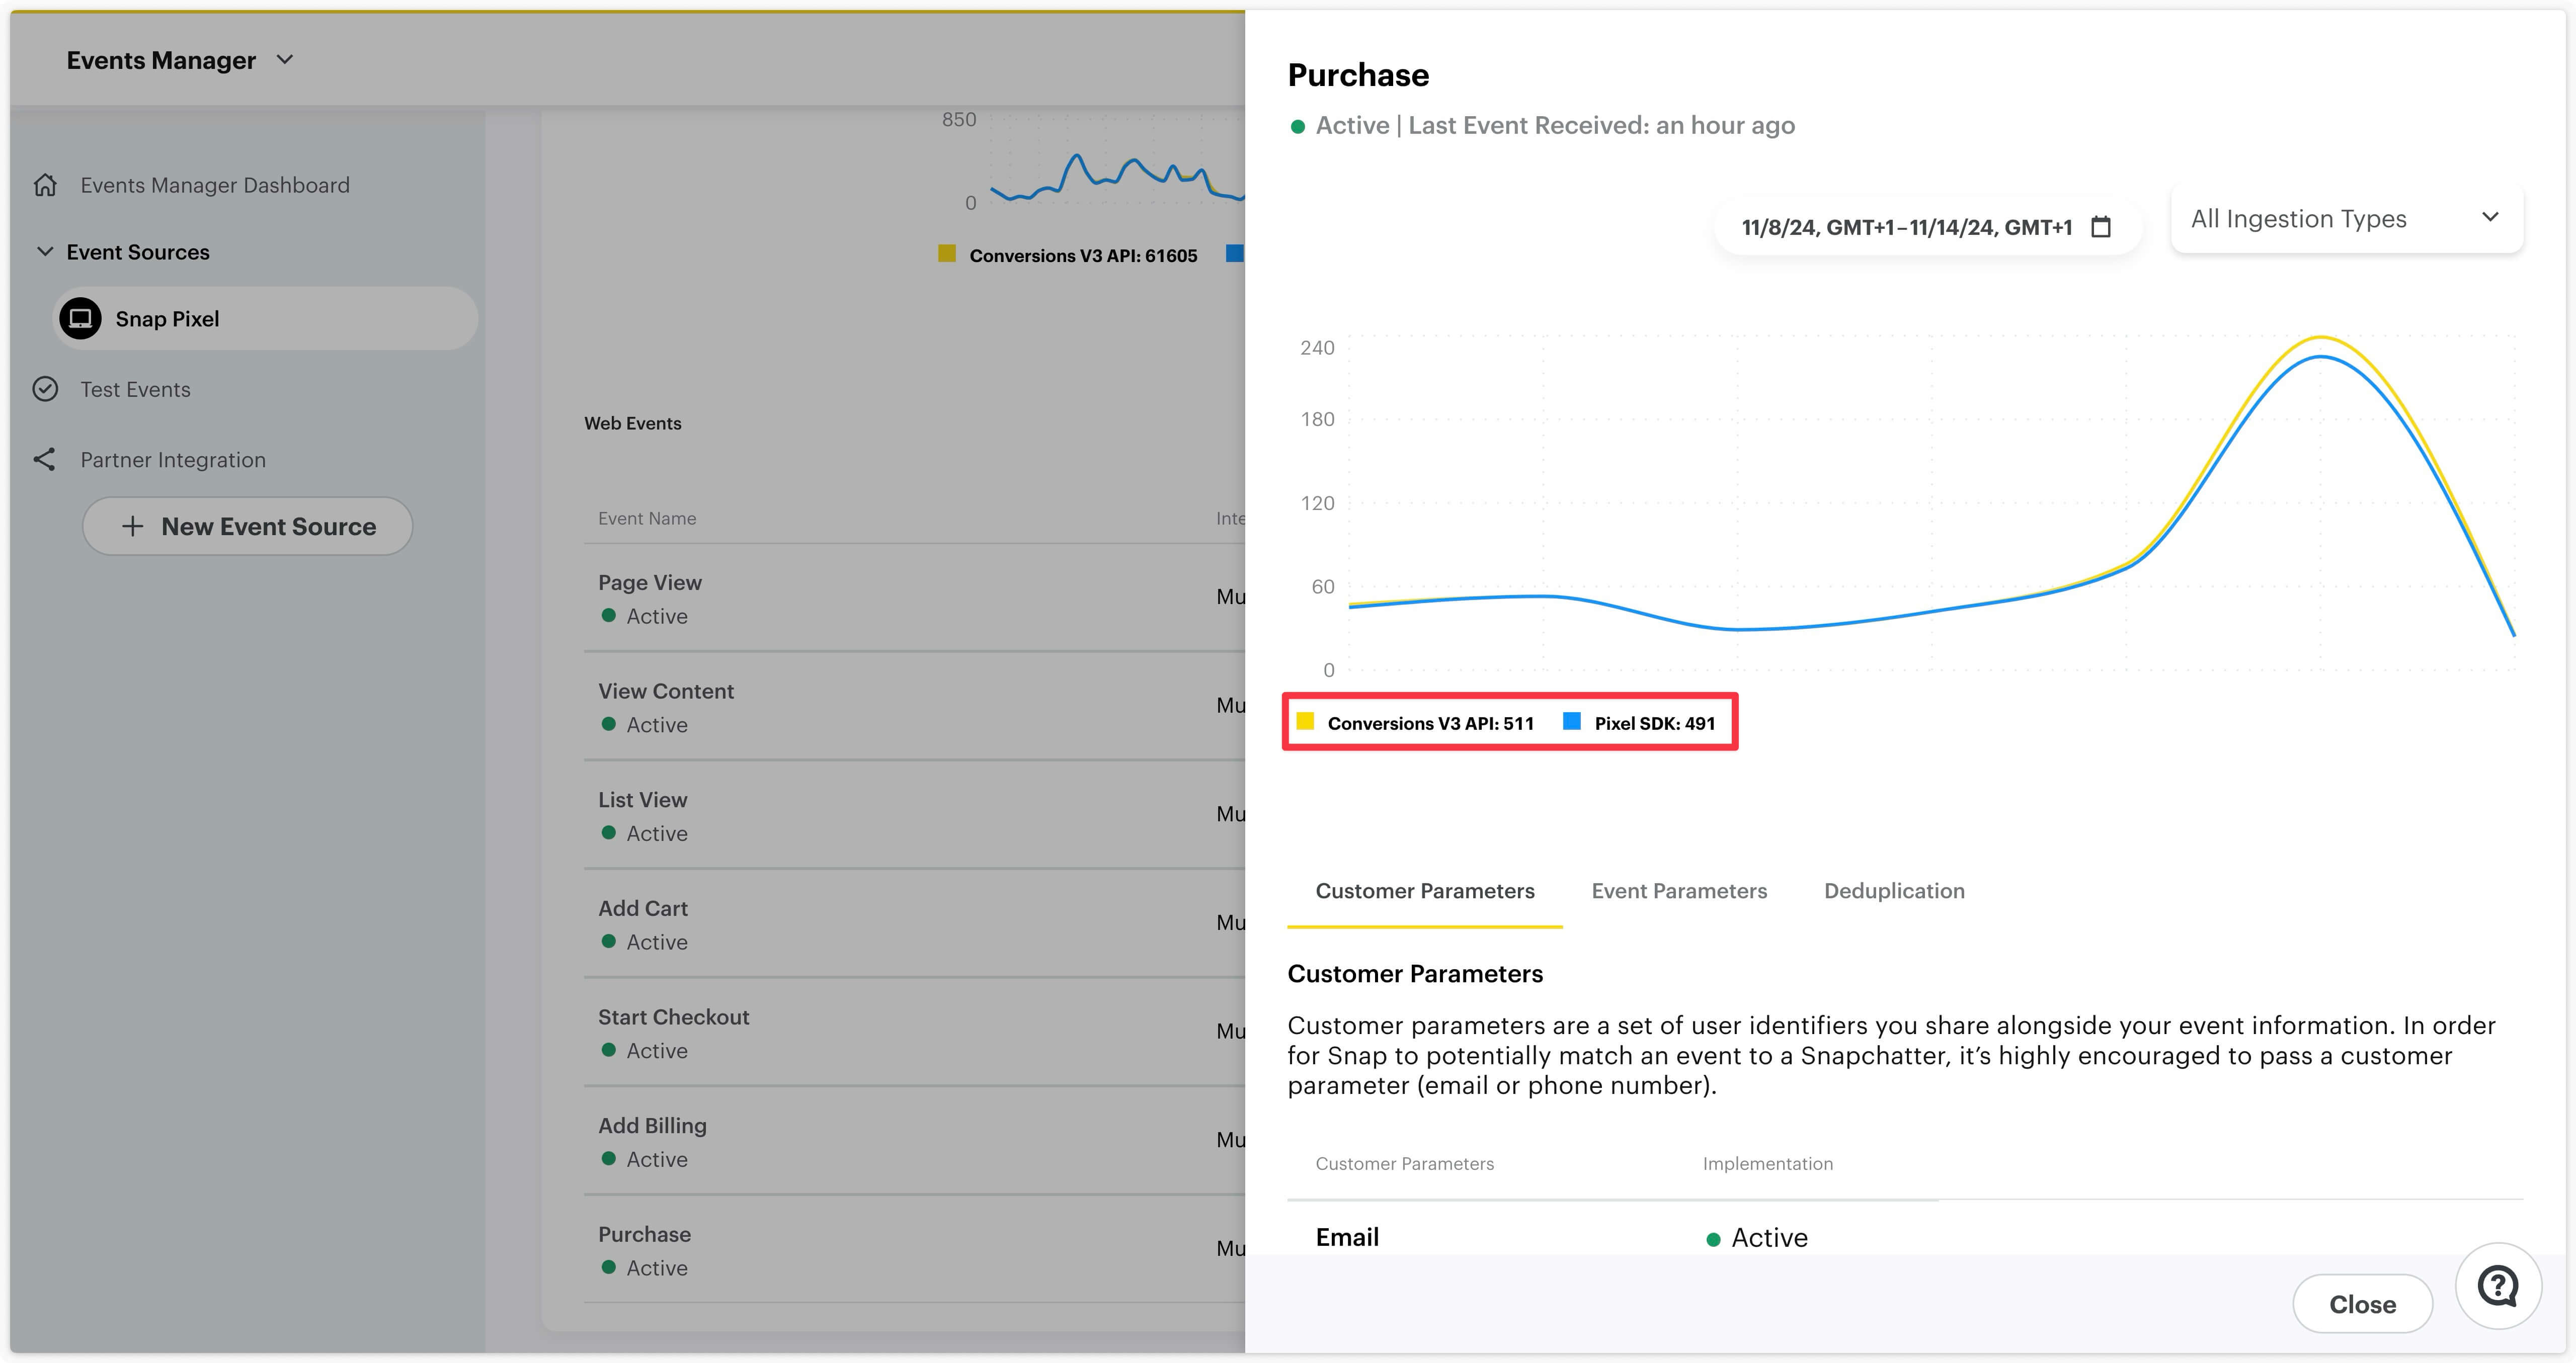The image size is (2576, 1363).
Task: Open All Ingestion Types dropdown
Action: coord(2346,219)
